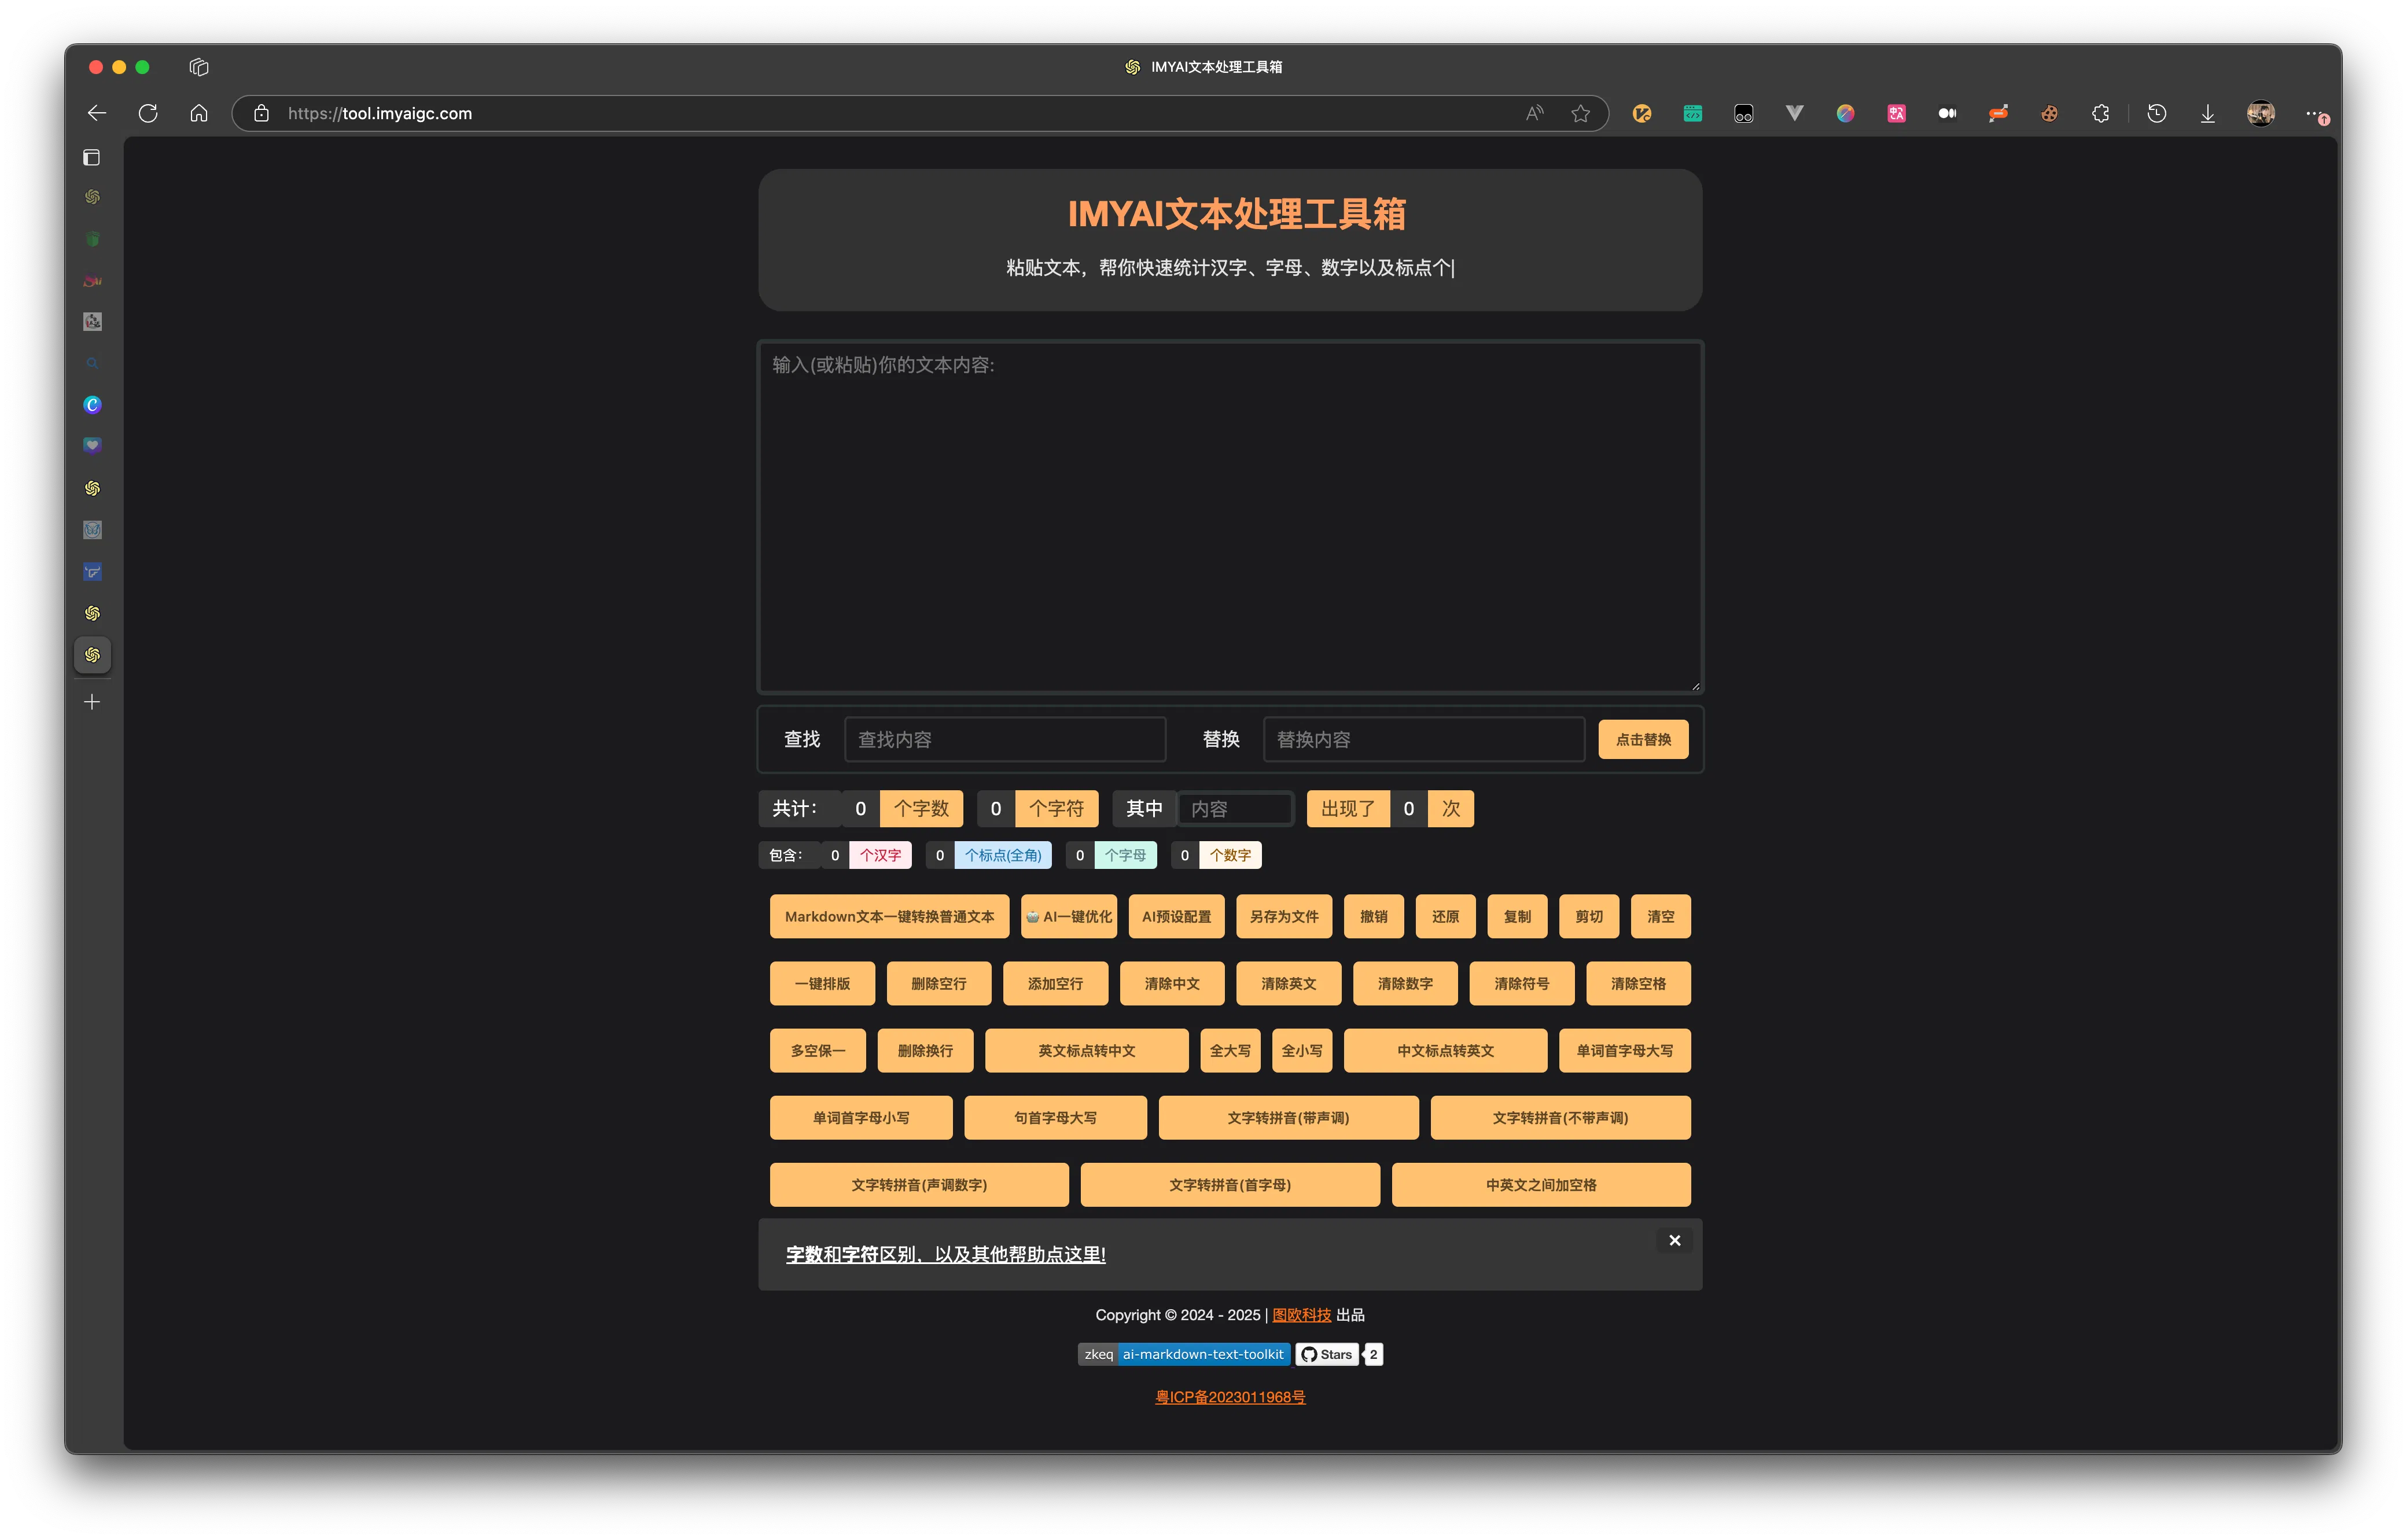The height and width of the screenshot is (1540, 2407).
Task: Convert to uppercase with 全大写
Action: 1230,1050
